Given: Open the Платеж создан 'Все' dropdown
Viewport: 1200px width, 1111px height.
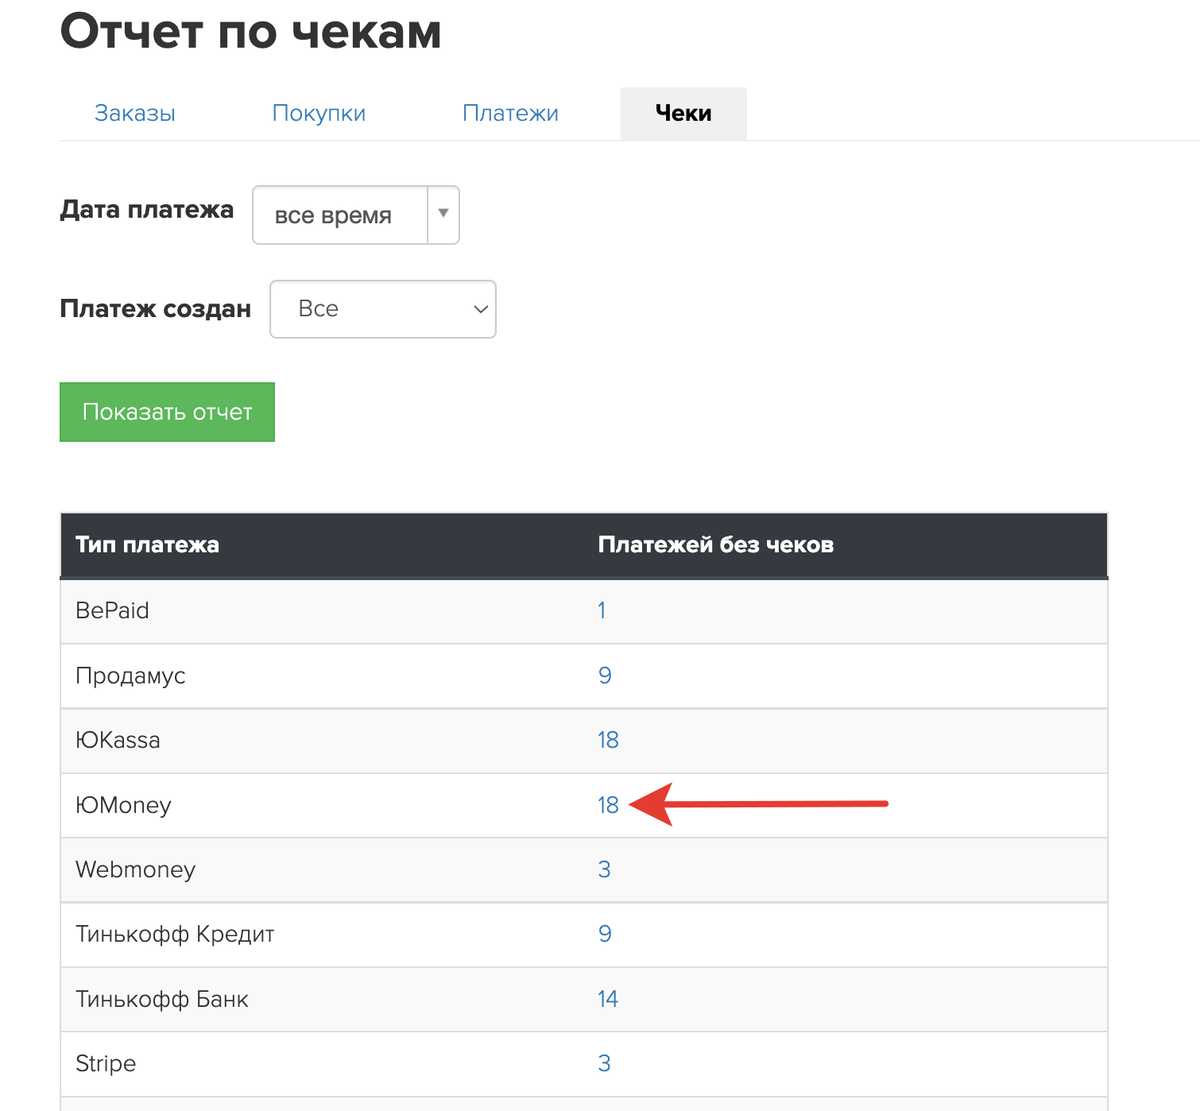Looking at the screenshot, I should [x=383, y=309].
